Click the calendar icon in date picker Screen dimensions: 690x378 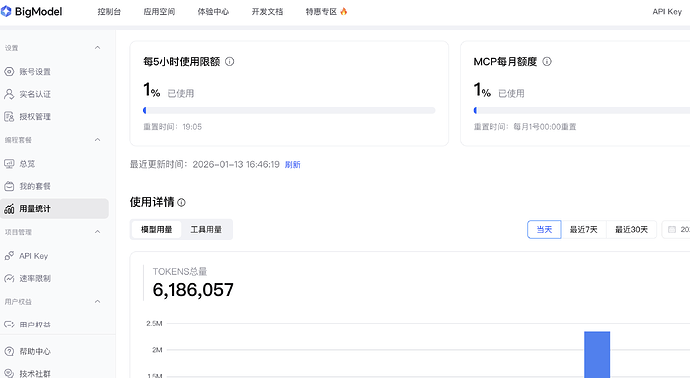tap(672, 229)
